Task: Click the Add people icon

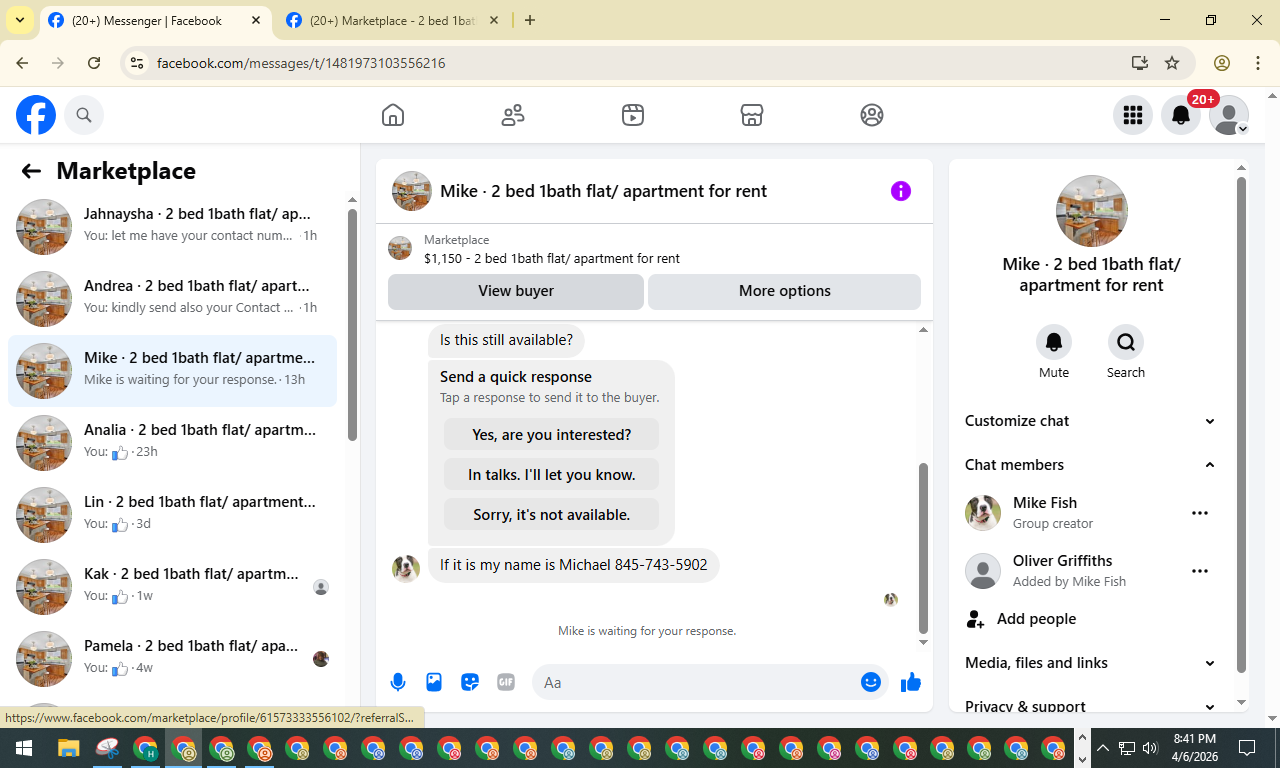Action: [975, 619]
